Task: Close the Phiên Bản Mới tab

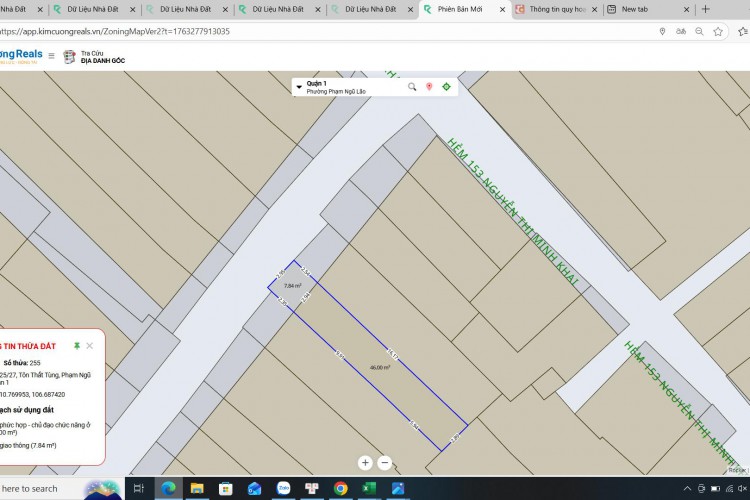Action: pos(502,10)
